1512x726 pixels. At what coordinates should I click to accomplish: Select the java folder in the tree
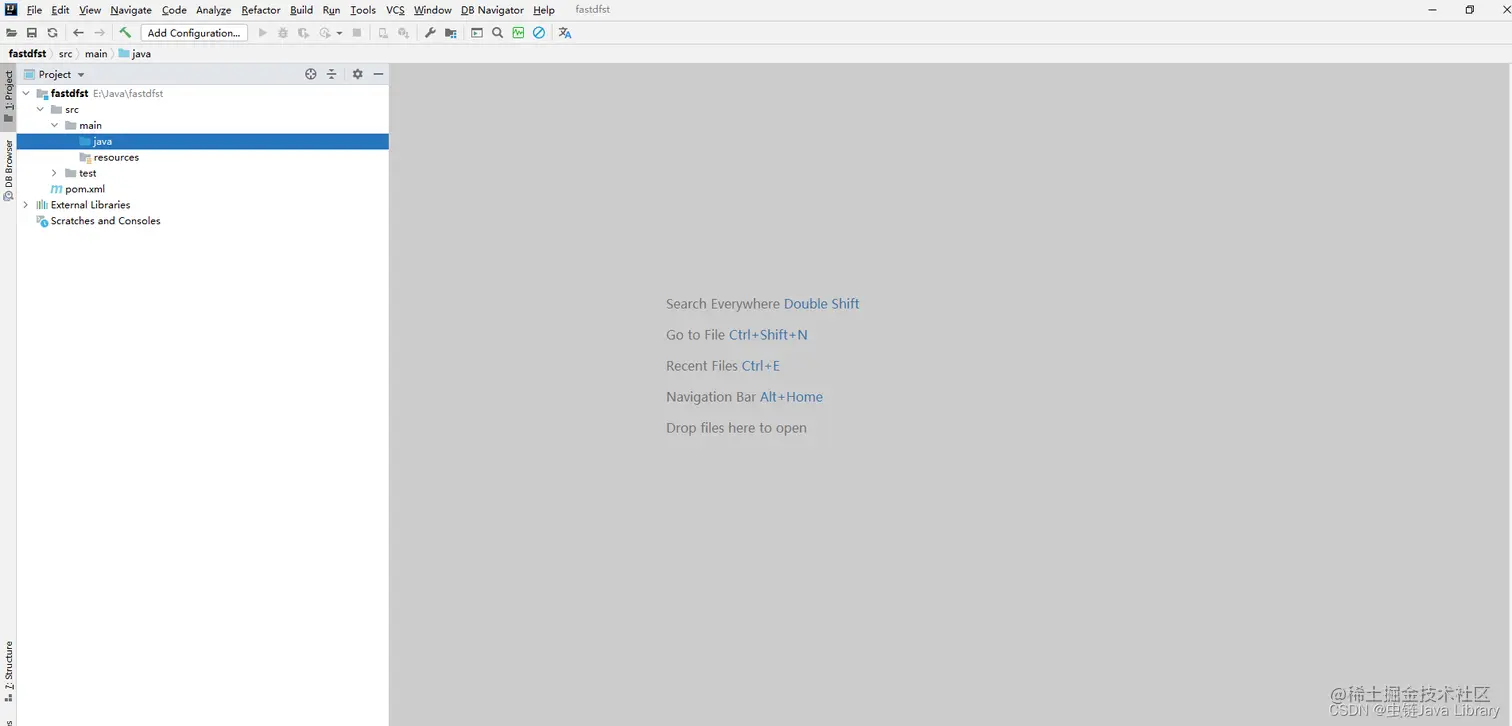202,141
